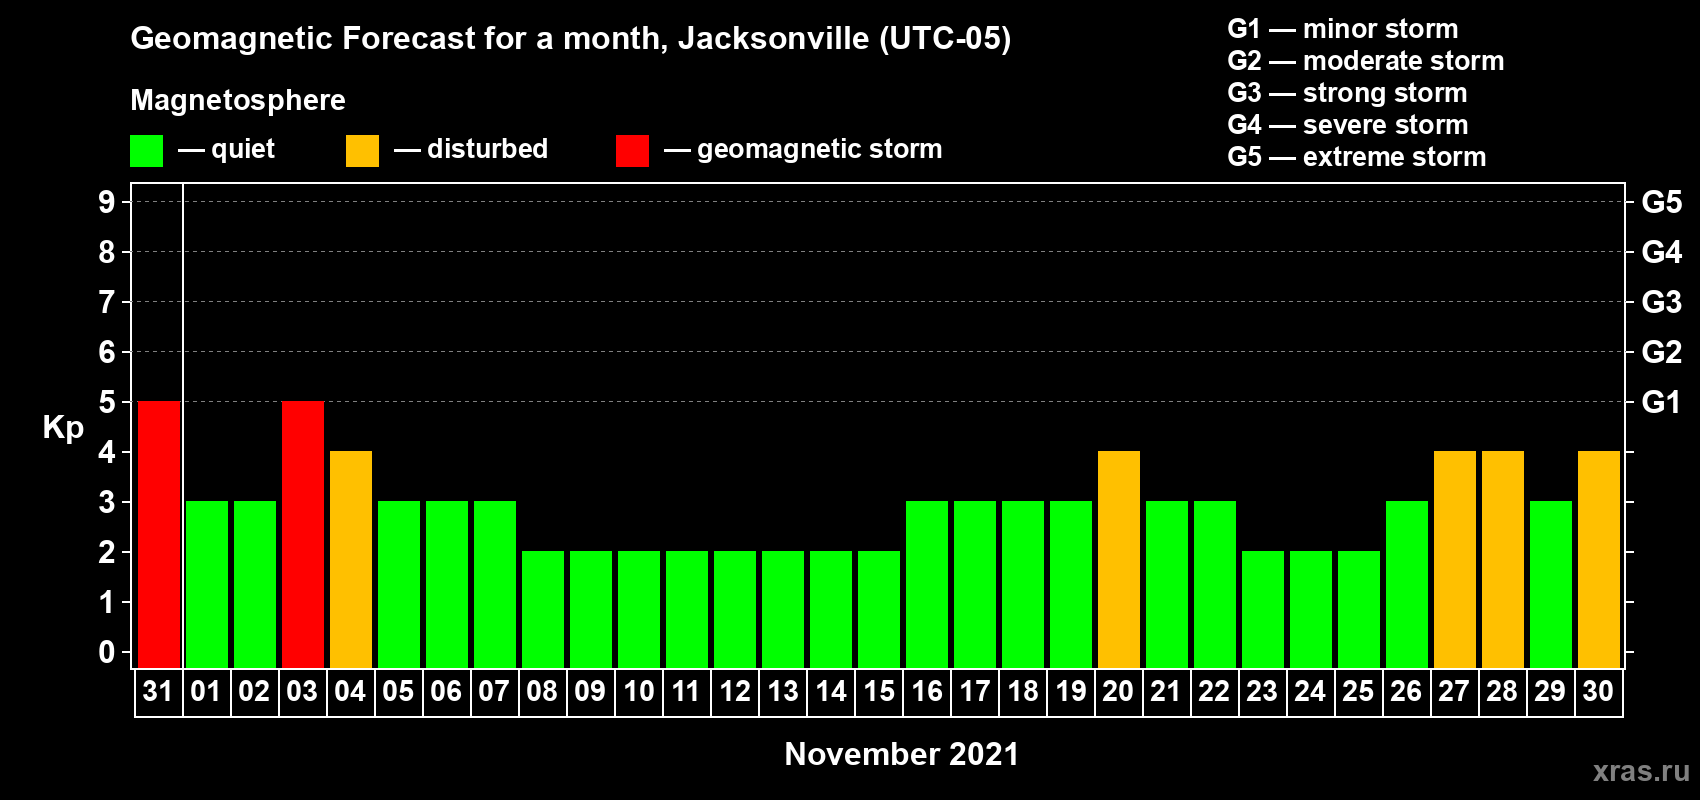Click G4 label on right axis
The height and width of the screenshot is (800, 1700).
coord(1661,252)
